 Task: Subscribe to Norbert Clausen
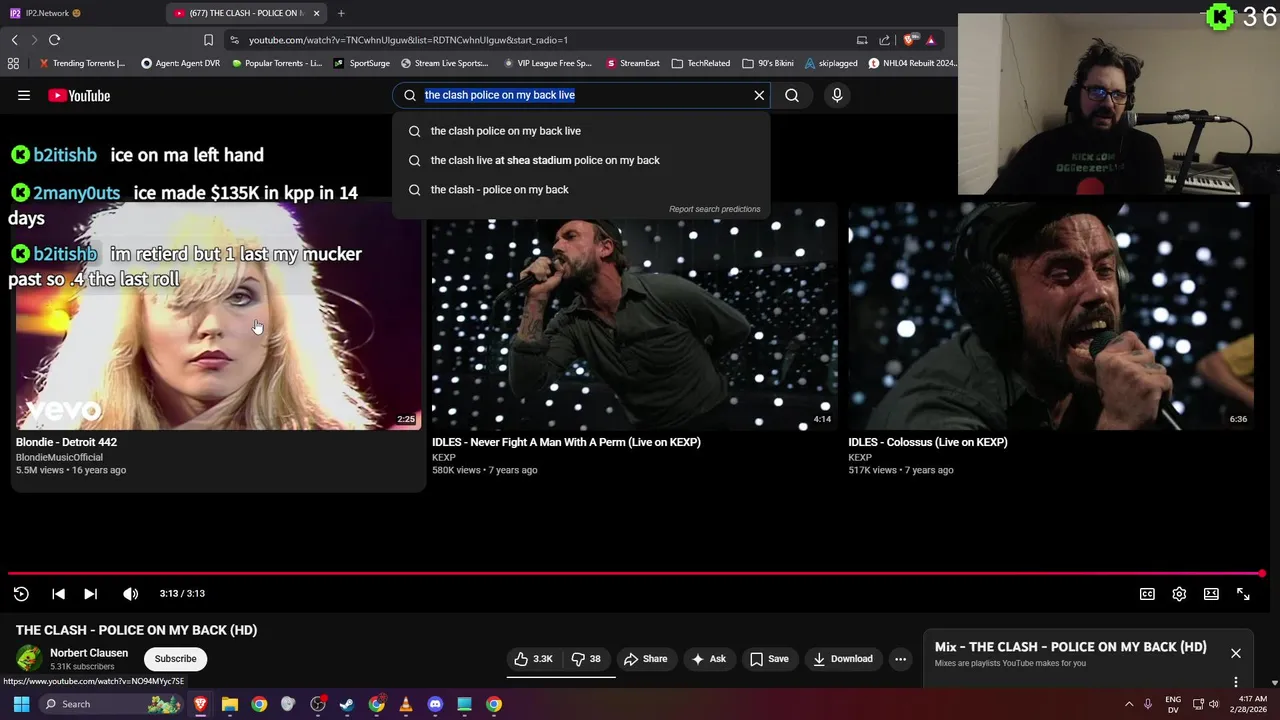pyautogui.click(x=175, y=659)
